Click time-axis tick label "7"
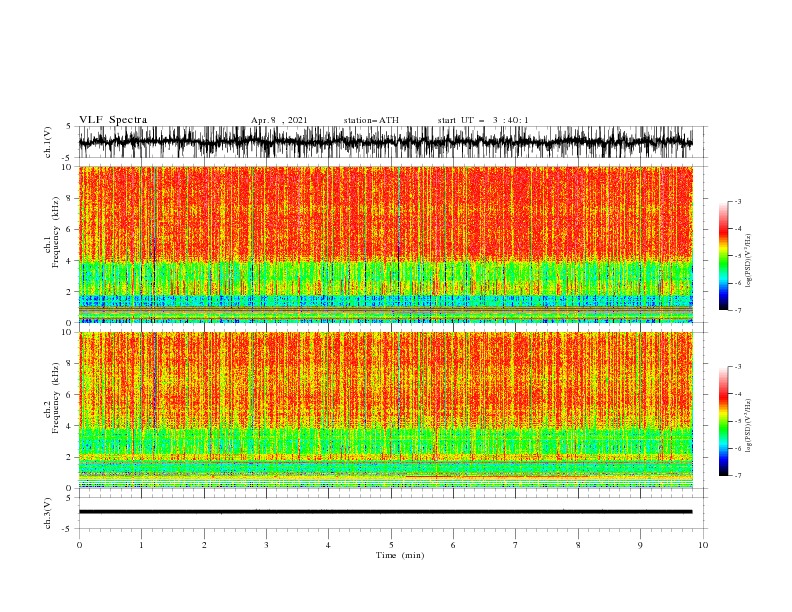 pos(516,545)
